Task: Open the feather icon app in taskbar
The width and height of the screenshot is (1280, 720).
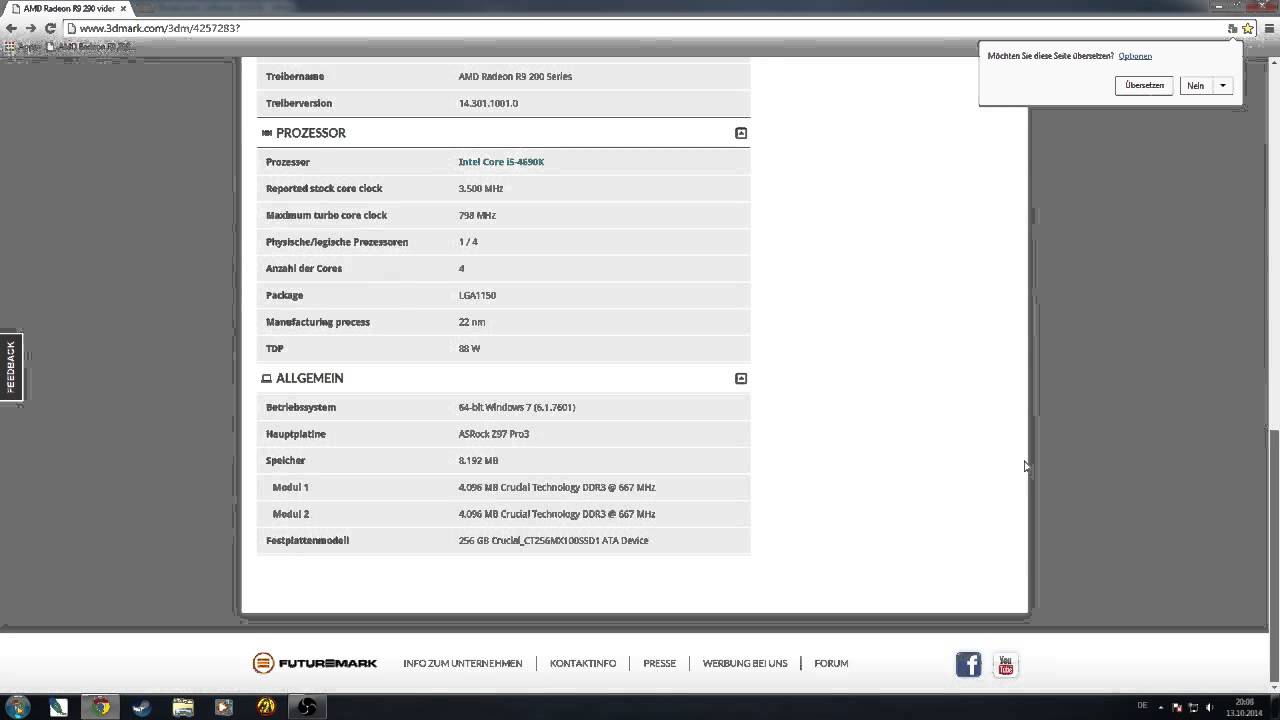Action: coord(58,707)
